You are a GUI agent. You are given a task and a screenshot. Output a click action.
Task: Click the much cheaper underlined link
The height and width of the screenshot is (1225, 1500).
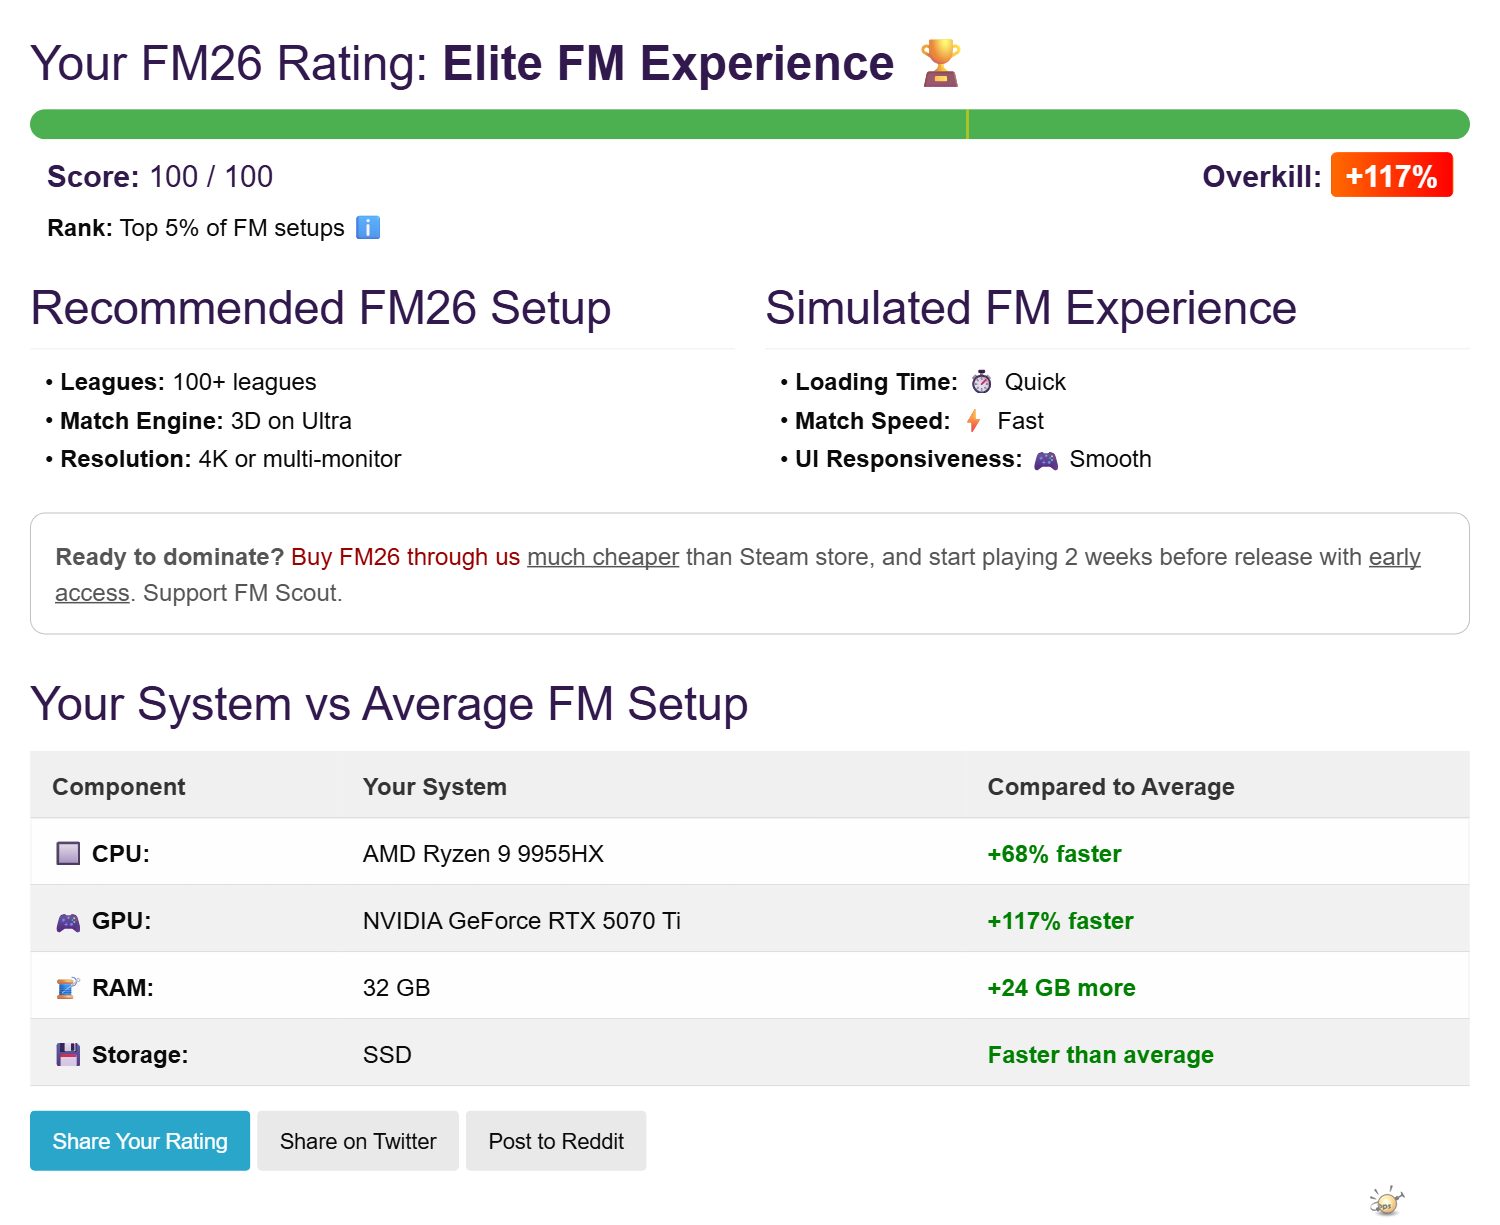point(603,557)
